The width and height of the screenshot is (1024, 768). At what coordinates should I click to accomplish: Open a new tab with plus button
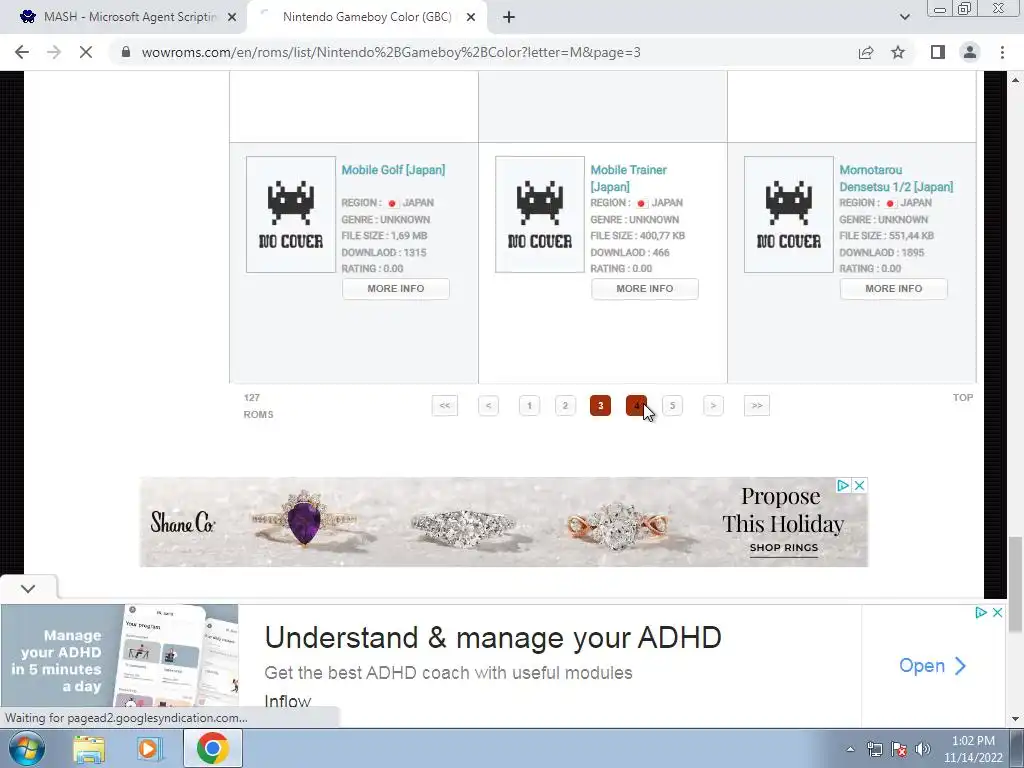(509, 18)
